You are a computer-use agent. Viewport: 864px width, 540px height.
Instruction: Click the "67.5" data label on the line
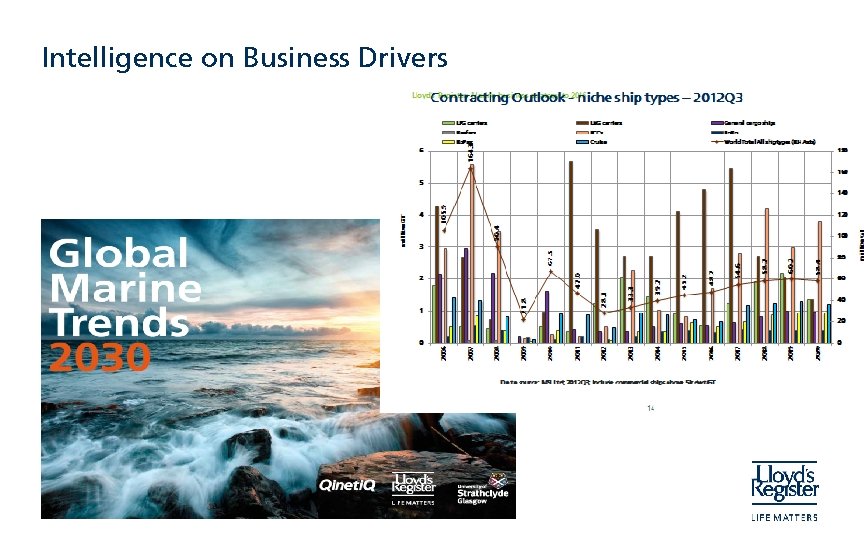click(x=550, y=258)
